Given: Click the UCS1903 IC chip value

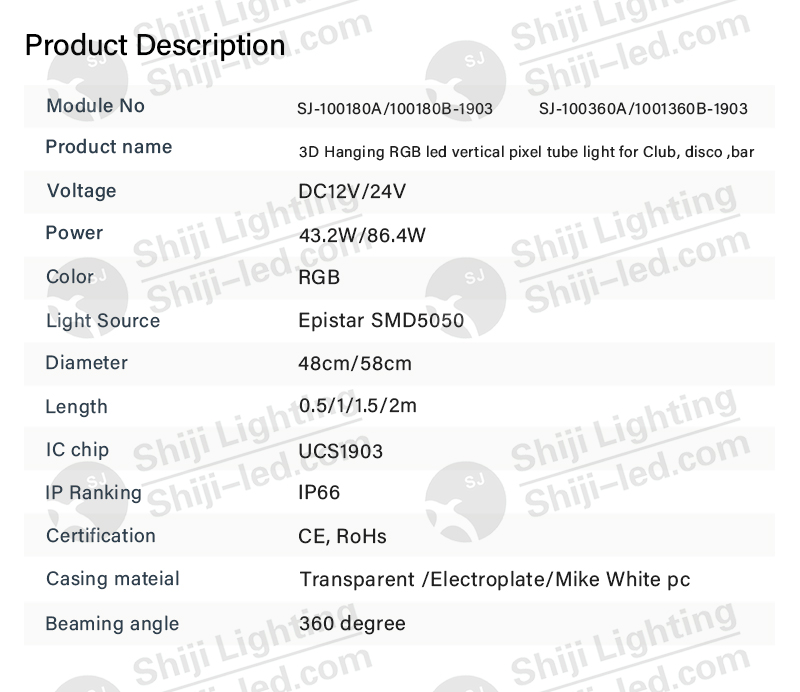Looking at the screenshot, I should coord(340,451).
